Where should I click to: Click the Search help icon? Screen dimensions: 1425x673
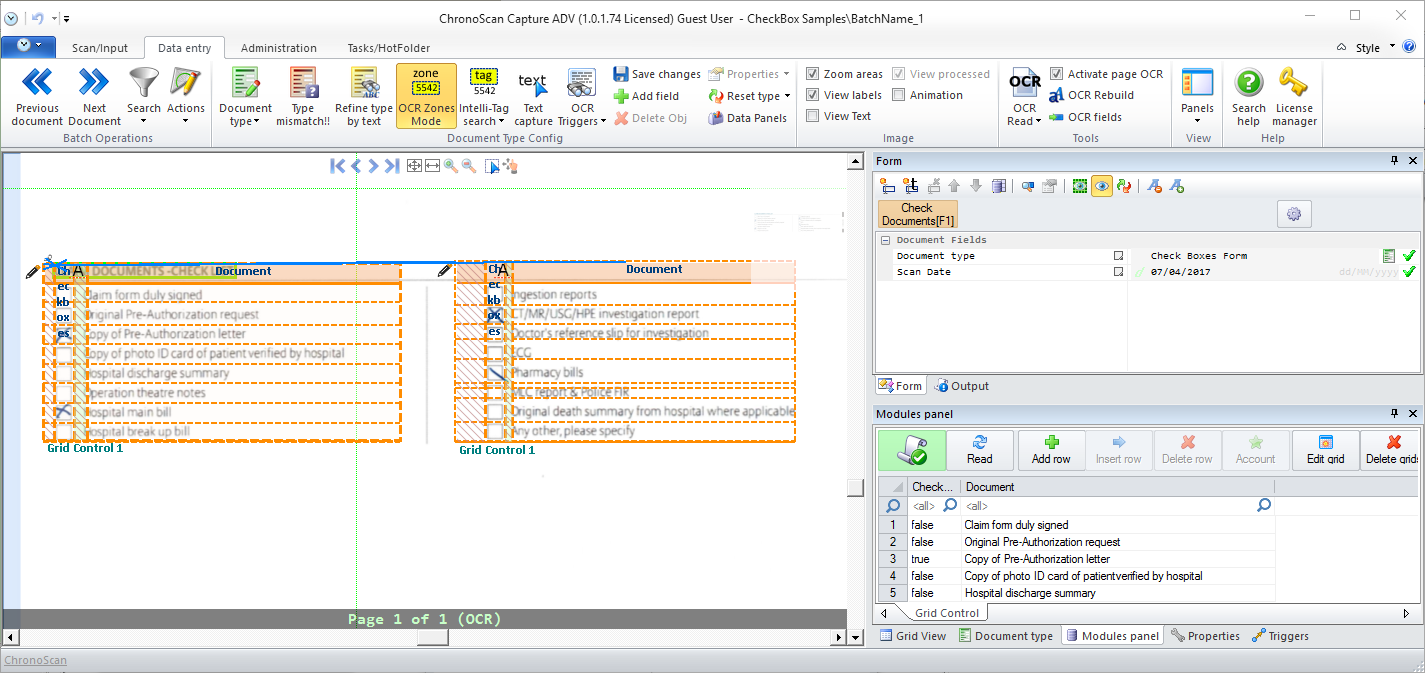pos(1248,84)
